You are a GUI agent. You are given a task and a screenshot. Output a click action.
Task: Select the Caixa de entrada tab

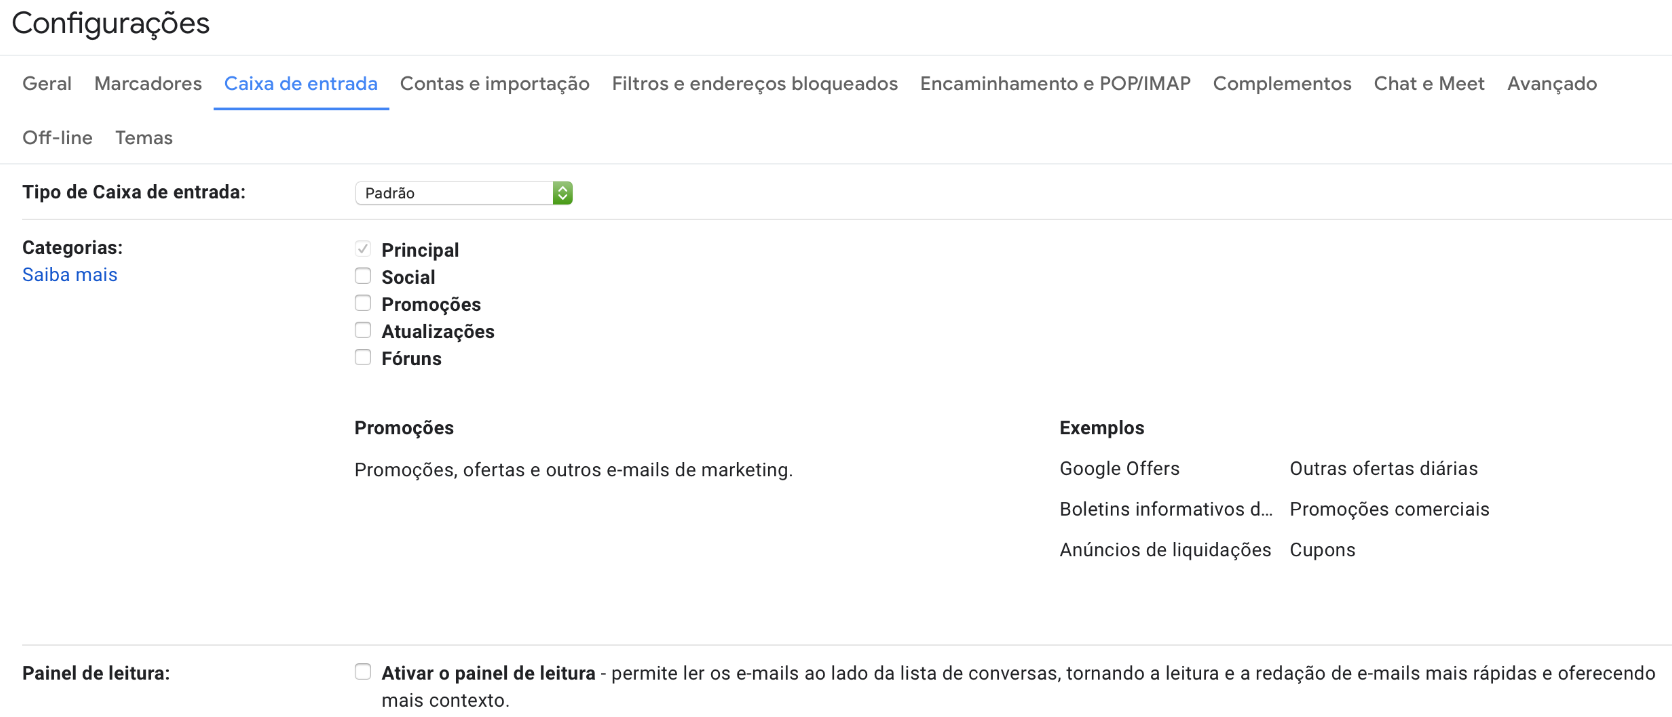(301, 84)
